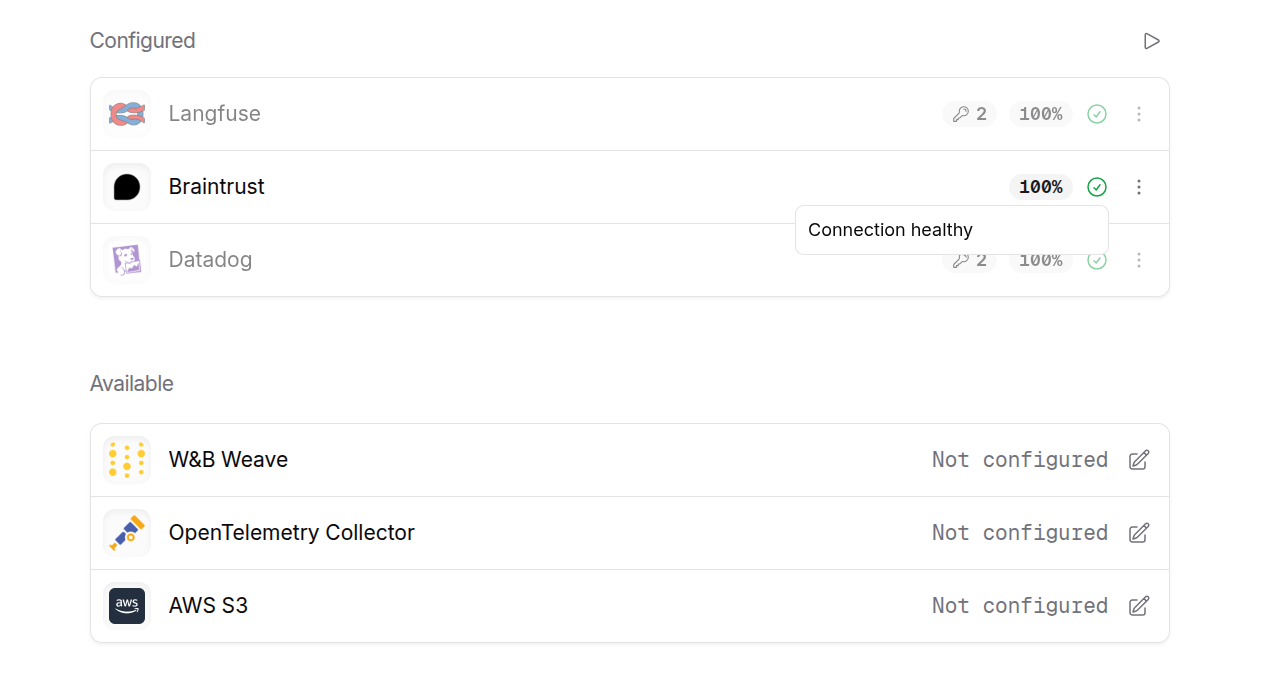The width and height of the screenshot is (1265, 696).
Task: Open Langfuse three-dot options menu
Action: (1138, 114)
